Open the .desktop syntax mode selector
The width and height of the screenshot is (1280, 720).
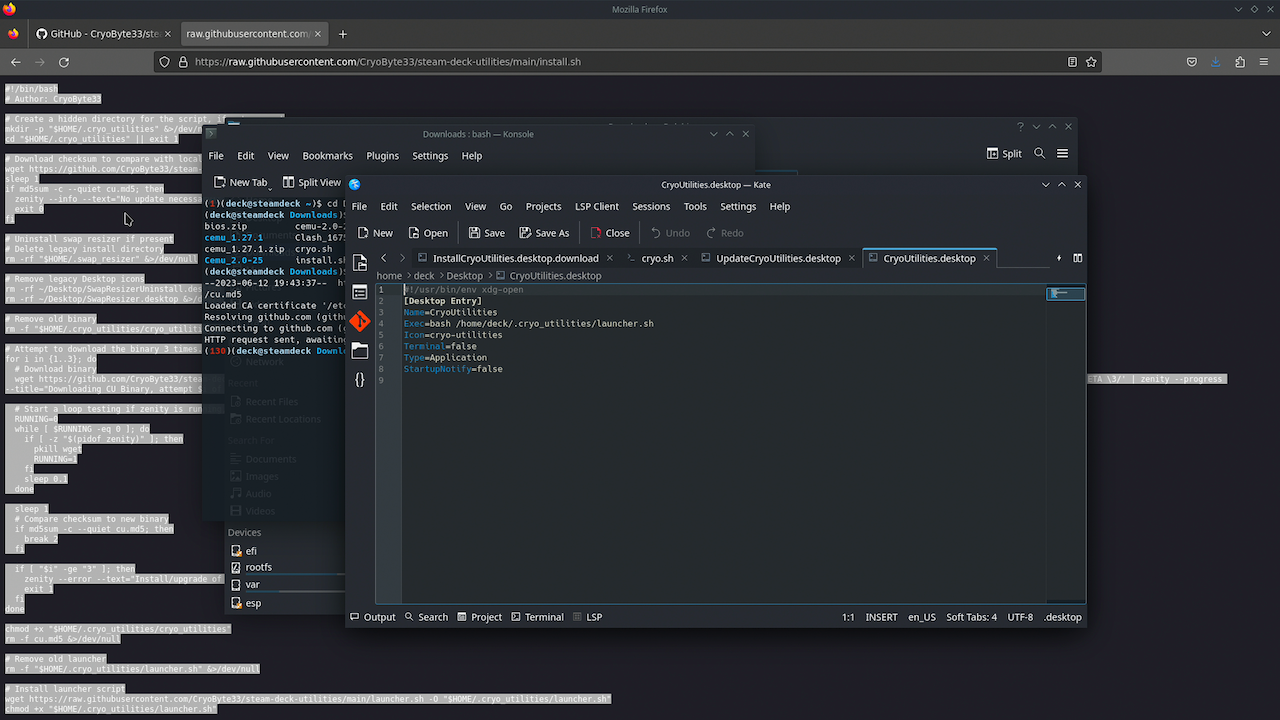coord(1062,617)
